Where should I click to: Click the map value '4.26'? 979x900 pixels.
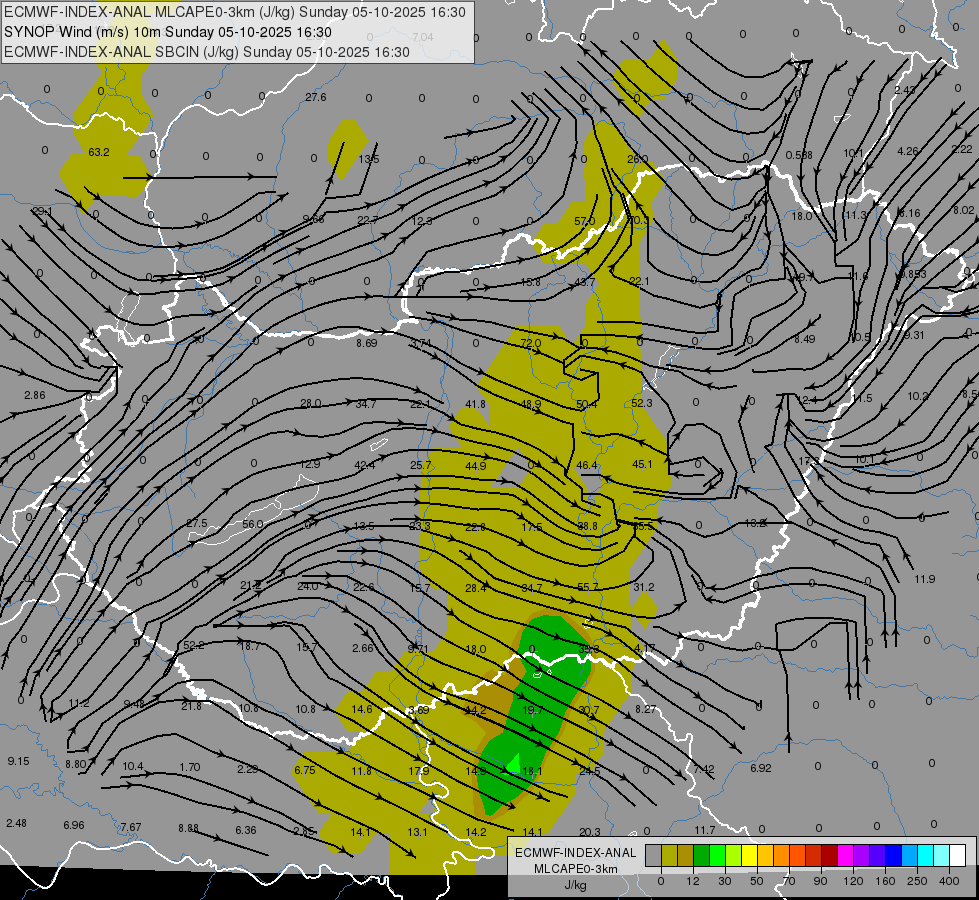[x=907, y=151]
